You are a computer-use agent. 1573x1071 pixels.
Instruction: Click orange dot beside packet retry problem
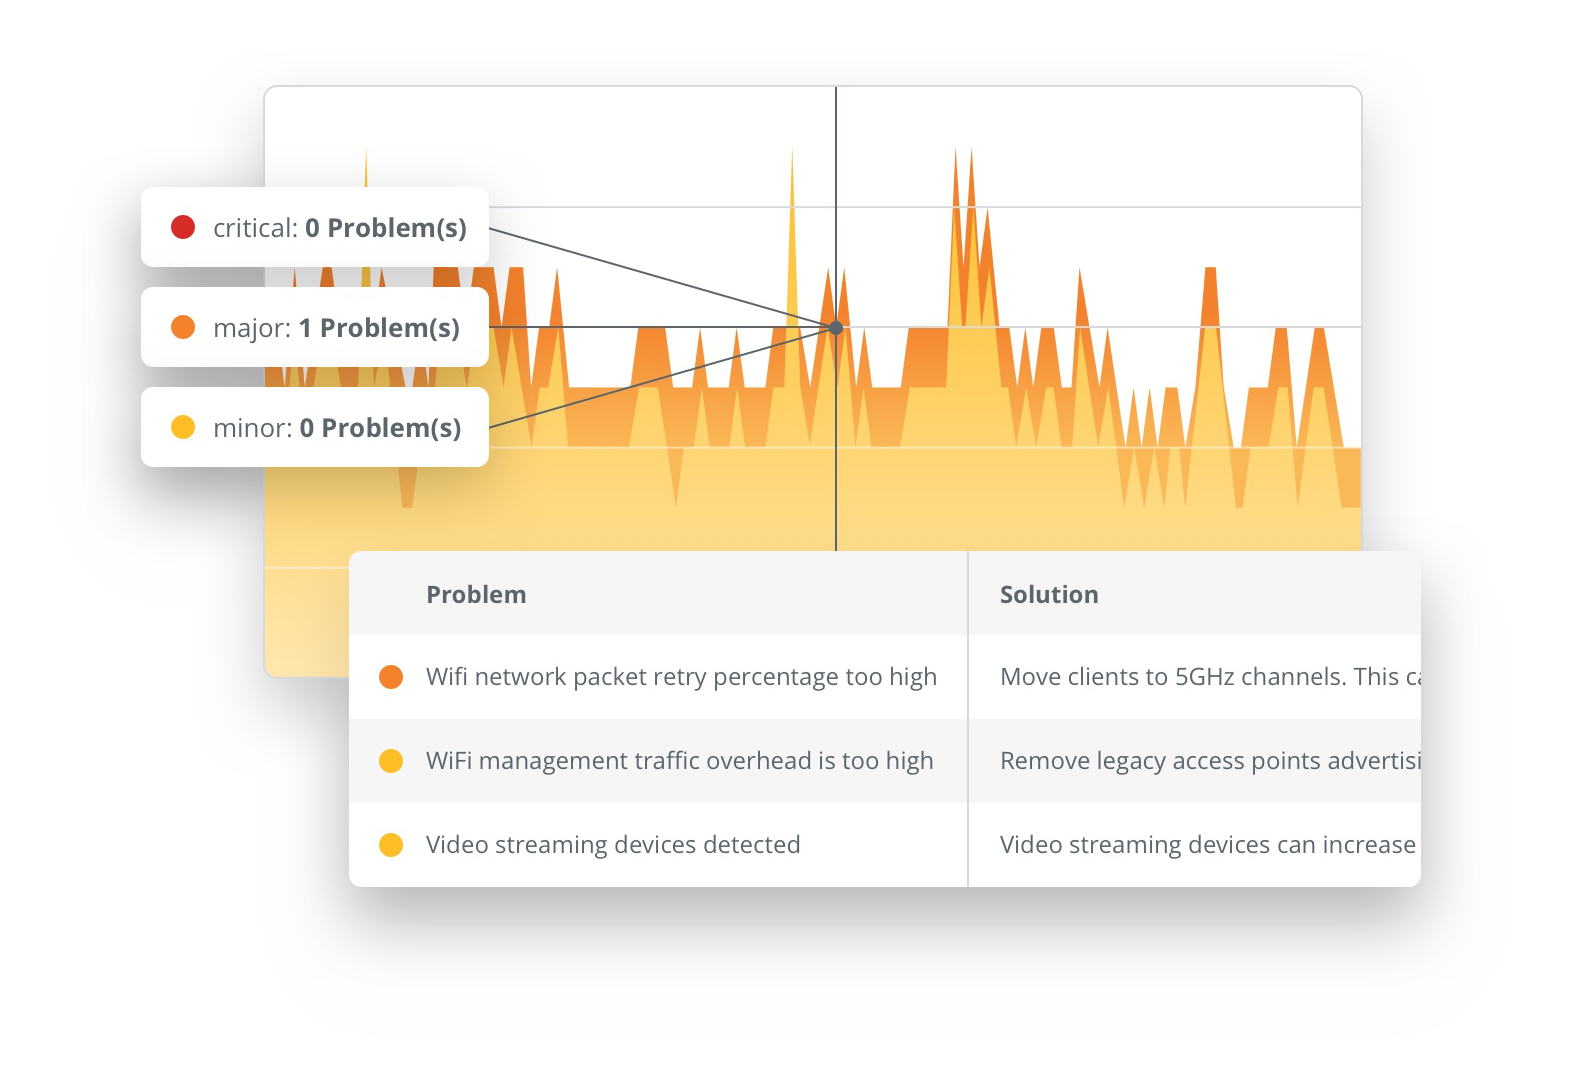pyautogui.click(x=391, y=677)
